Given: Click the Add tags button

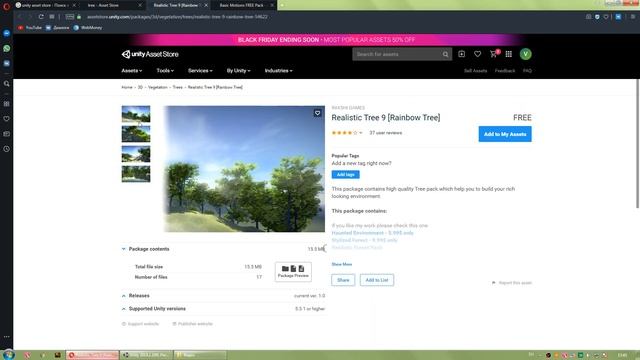Looking at the screenshot, I should point(345,174).
